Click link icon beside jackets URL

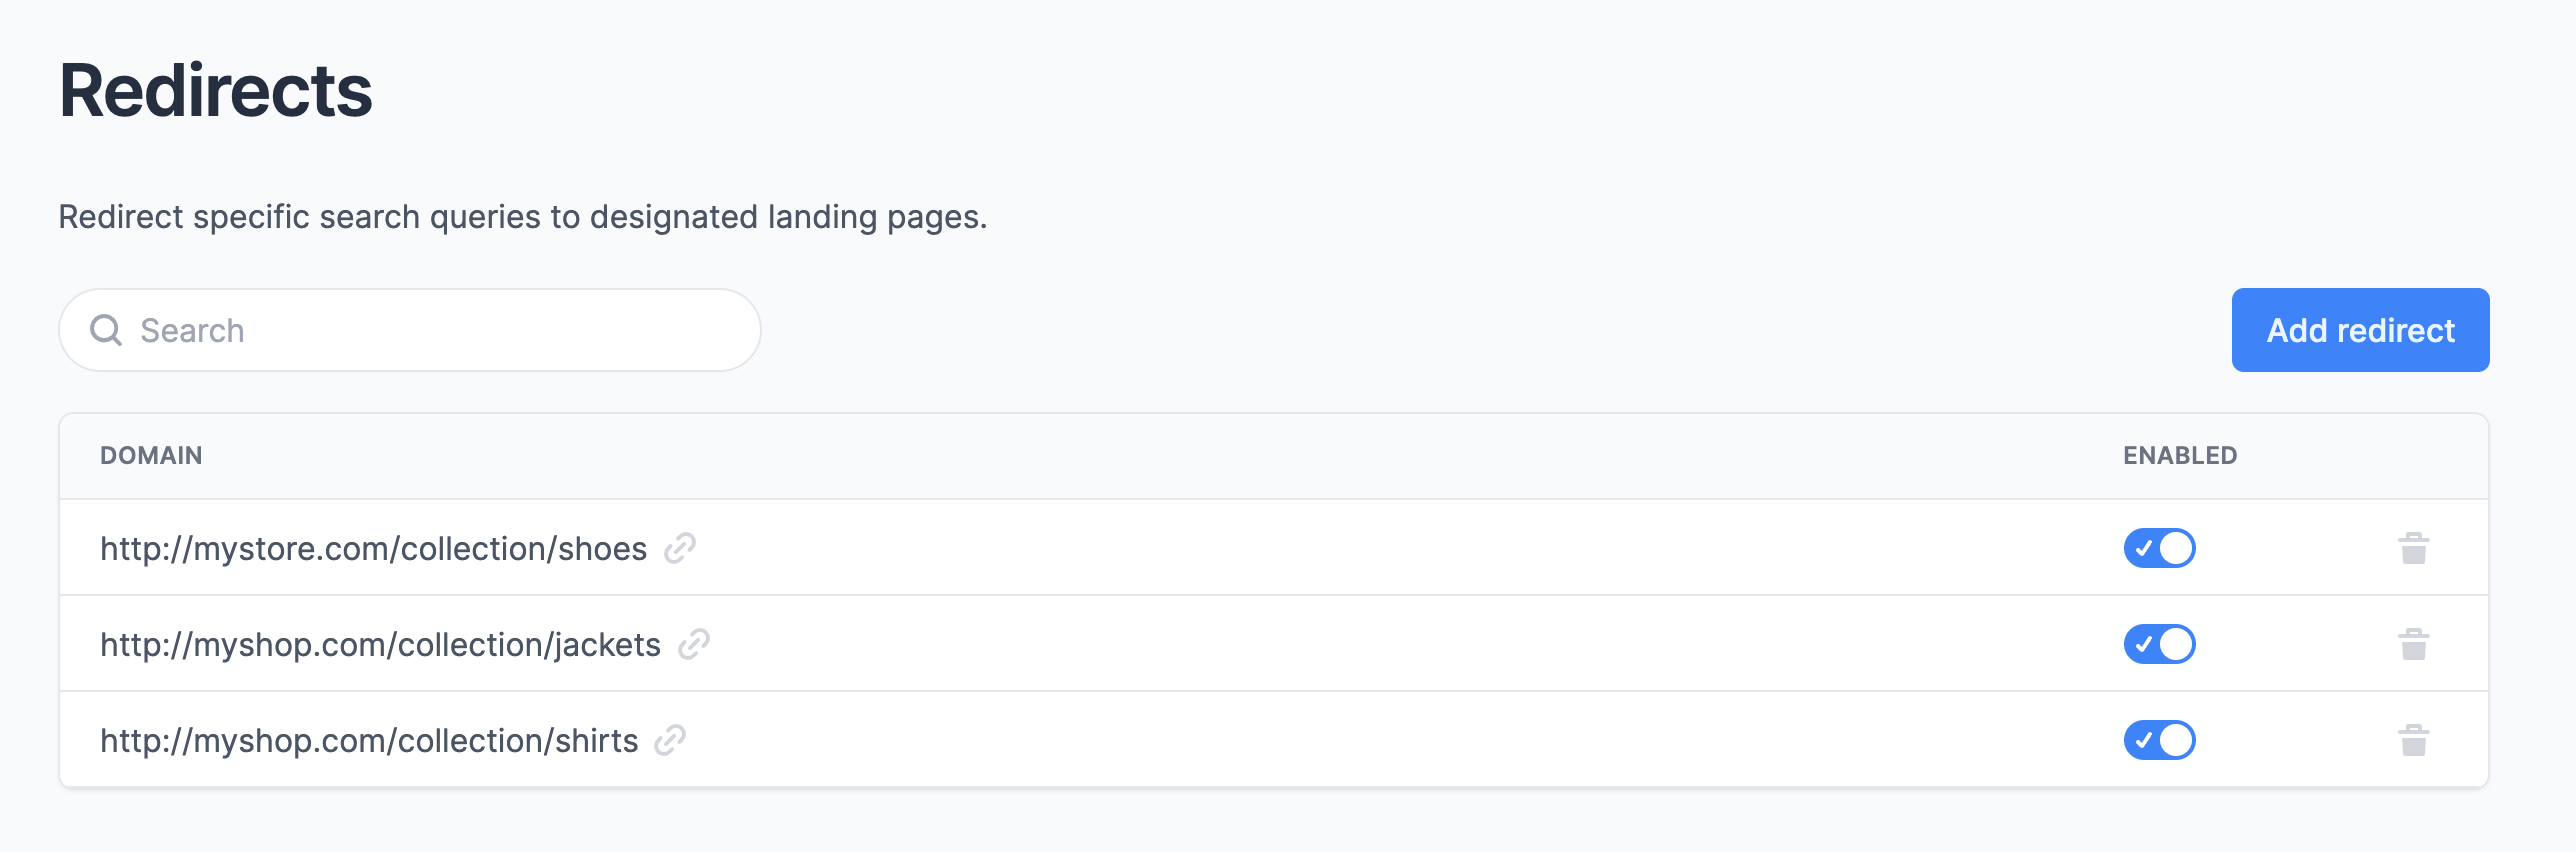(694, 644)
